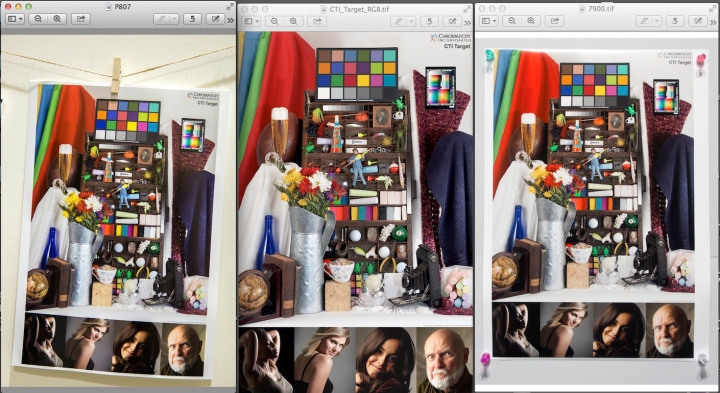
Task: Zoom in on CTI_Target_RGB.tif image
Action: click(293, 21)
